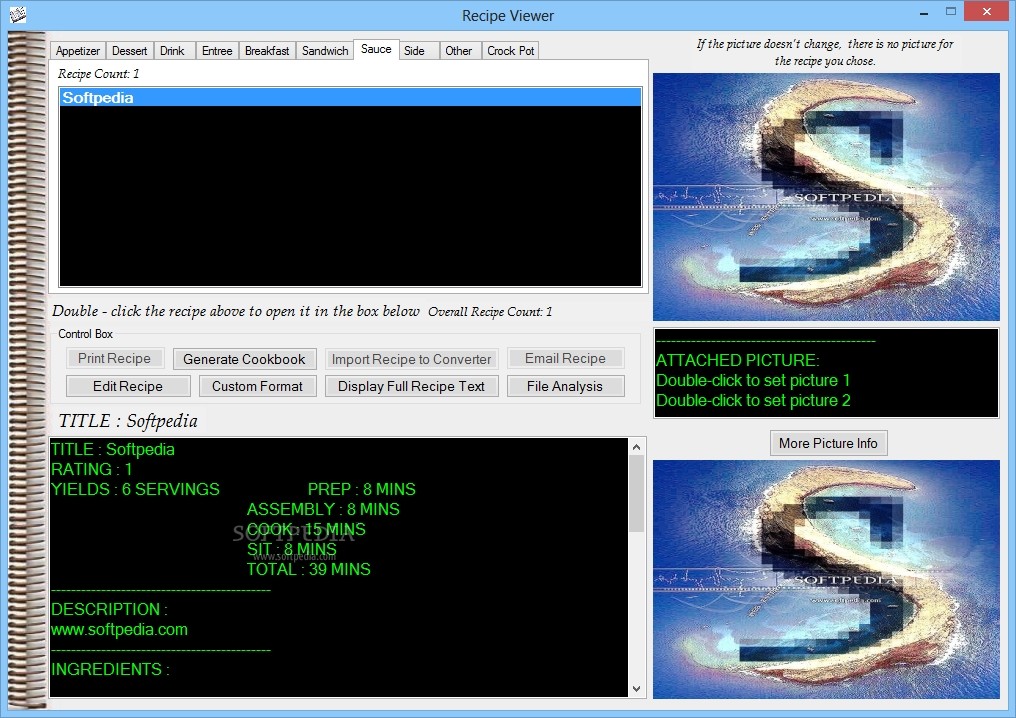
Task: Click the 'YIELDS : 6 SERVINGS' text
Action: coord(135,489)
